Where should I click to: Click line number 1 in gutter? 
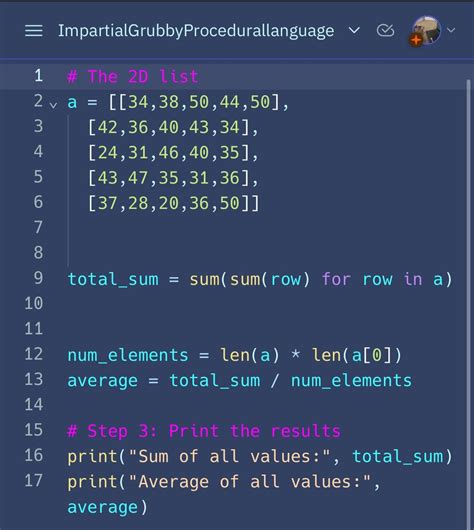[39, 75]
